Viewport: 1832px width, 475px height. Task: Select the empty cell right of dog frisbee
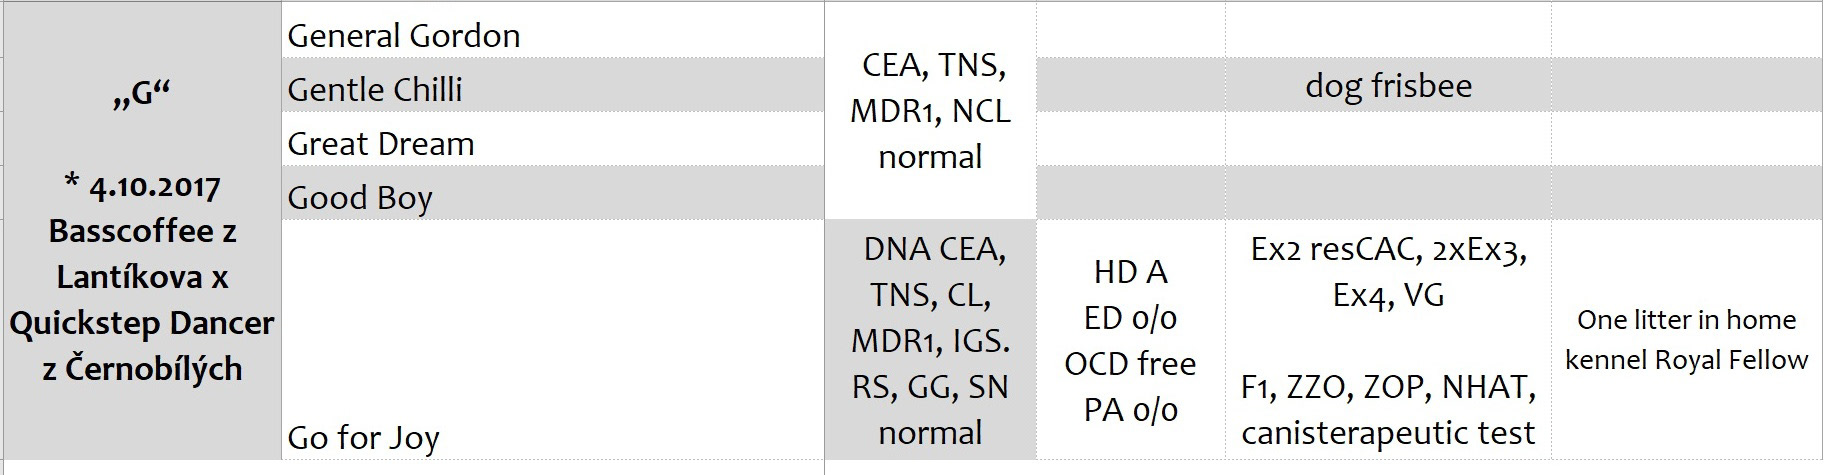tap(1686, 86)
